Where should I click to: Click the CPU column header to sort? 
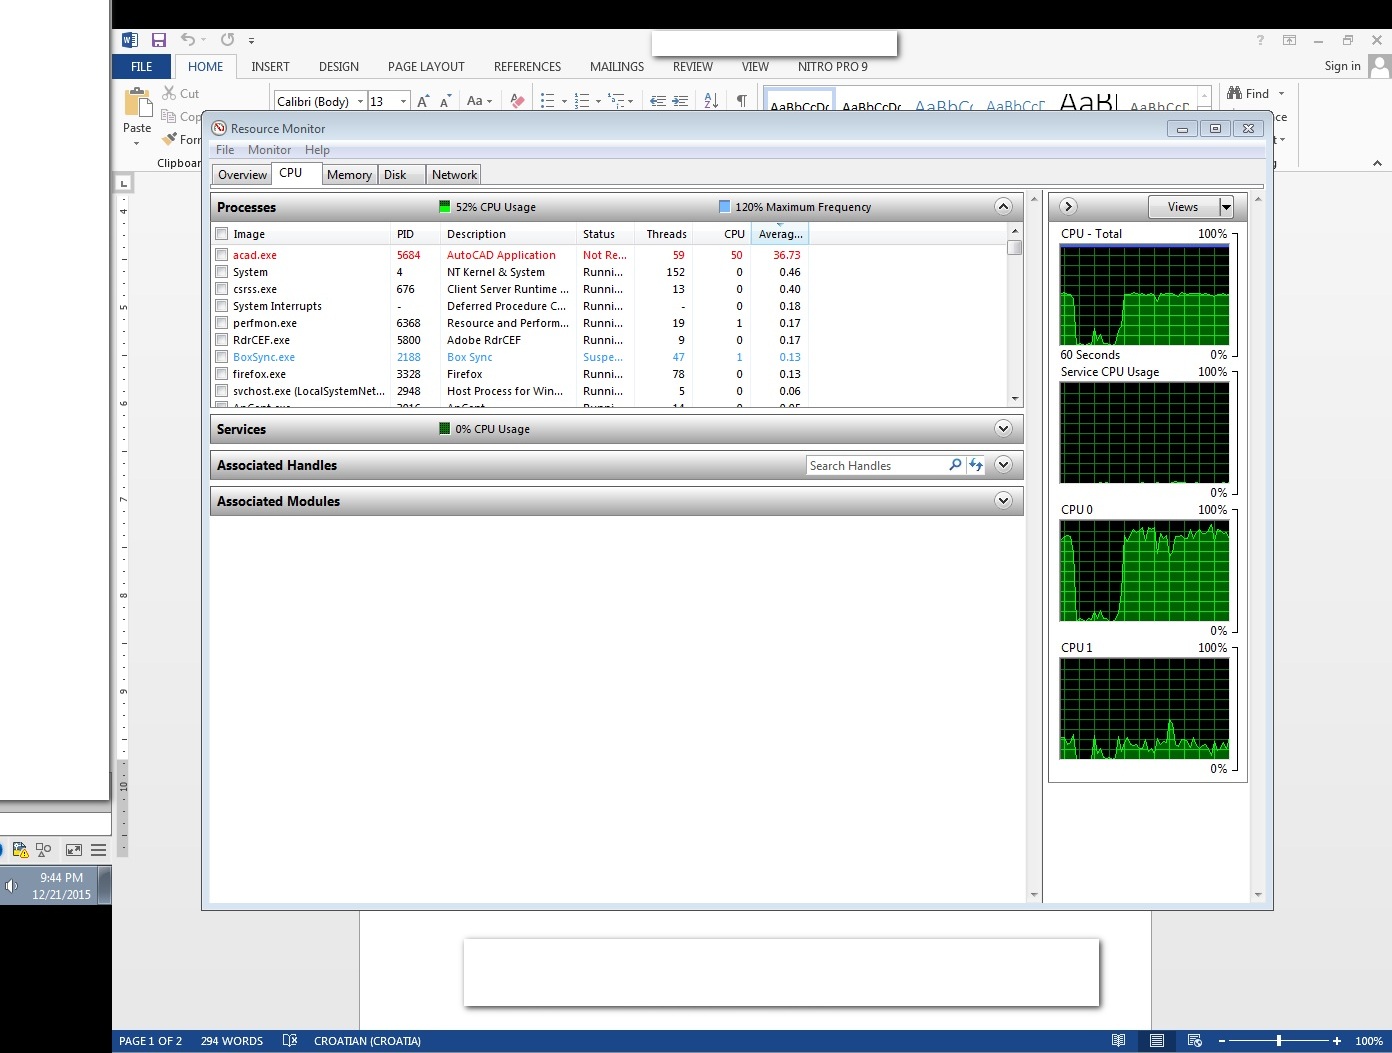(x=734, y=234)
